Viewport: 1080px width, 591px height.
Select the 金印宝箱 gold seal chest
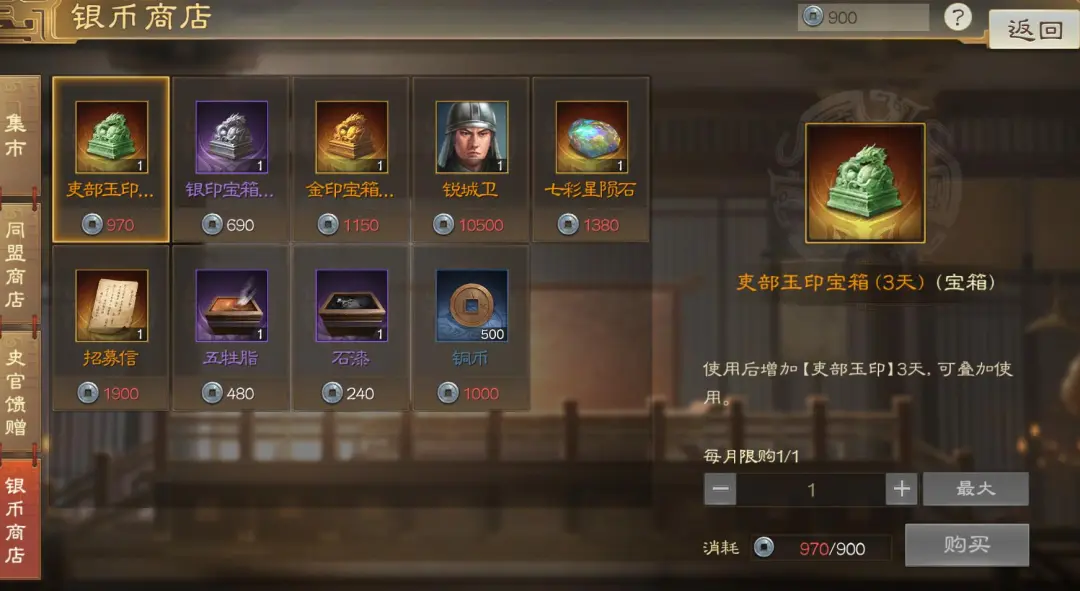point(351,159)
